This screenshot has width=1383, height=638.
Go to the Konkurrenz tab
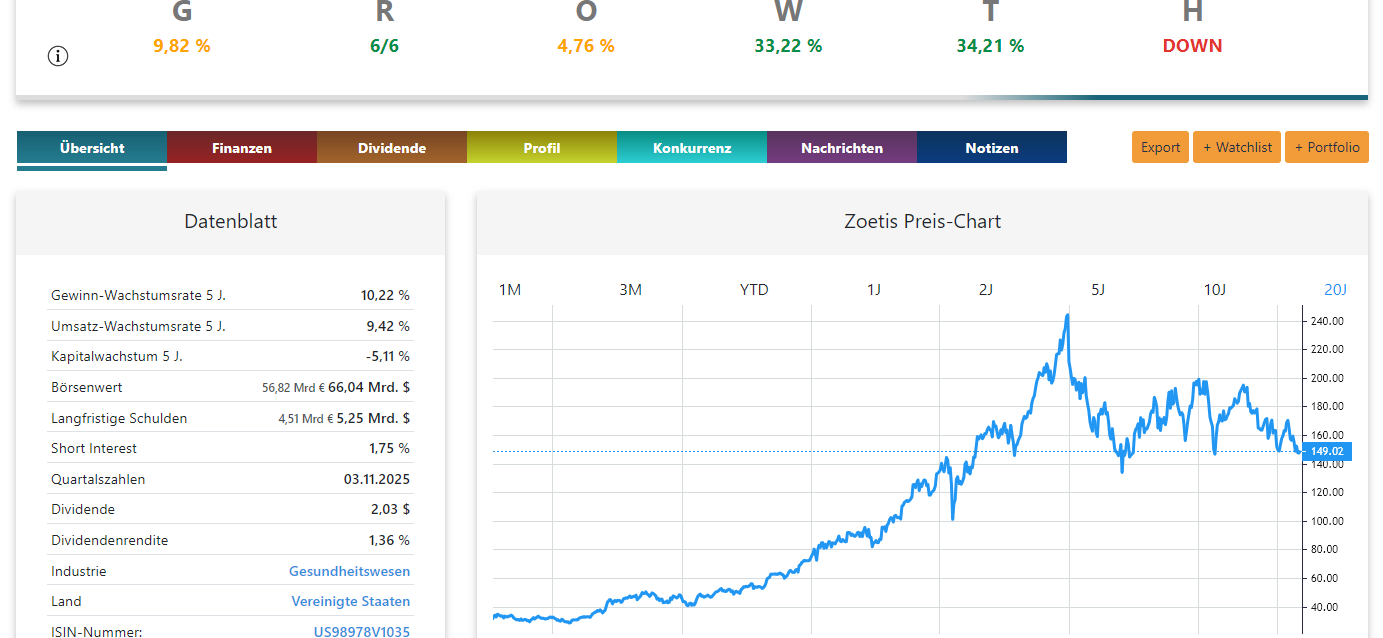point(692,148)
